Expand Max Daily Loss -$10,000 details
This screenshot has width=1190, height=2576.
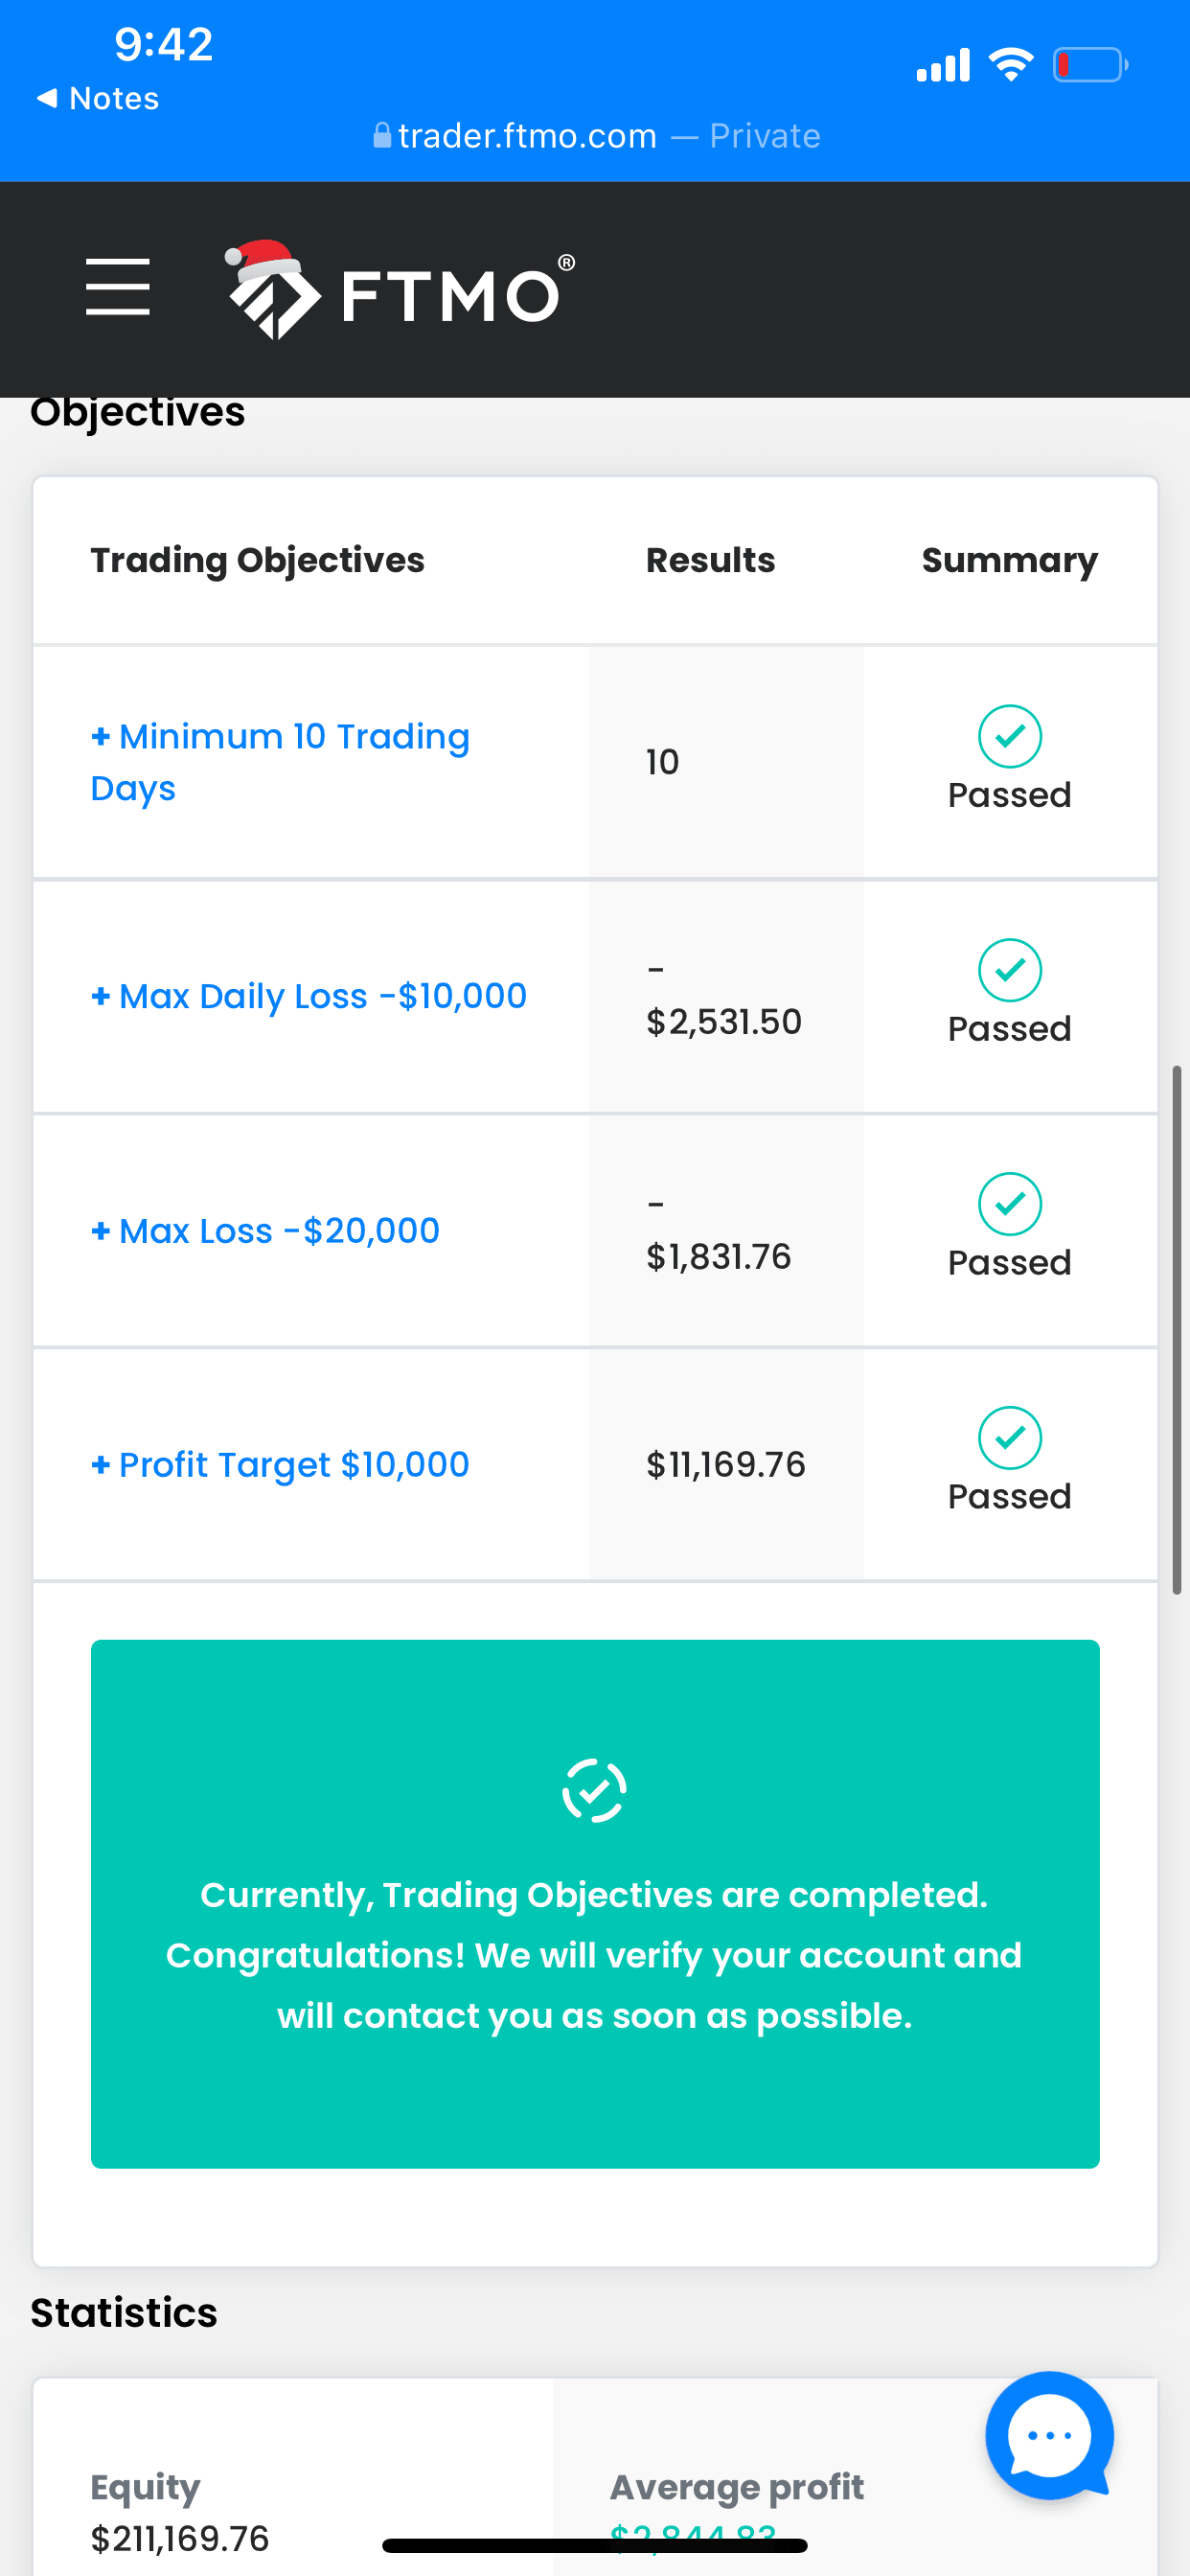[x=308, y=996]
